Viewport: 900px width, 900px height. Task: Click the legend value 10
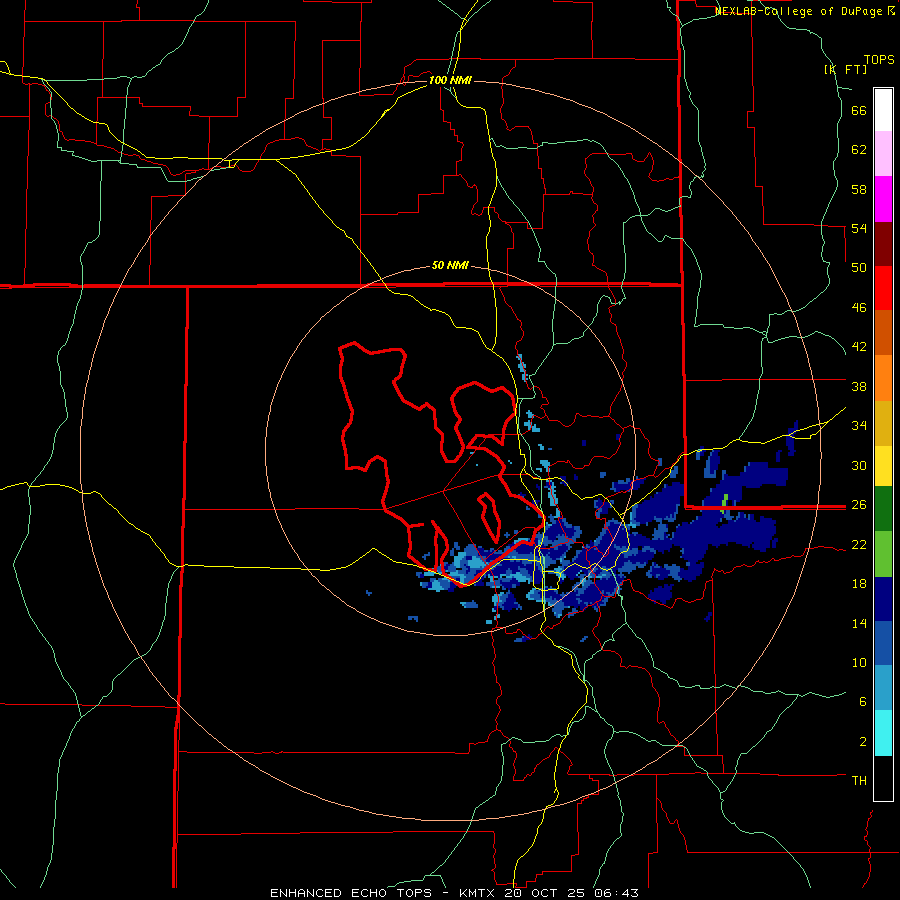coord(859,662)
